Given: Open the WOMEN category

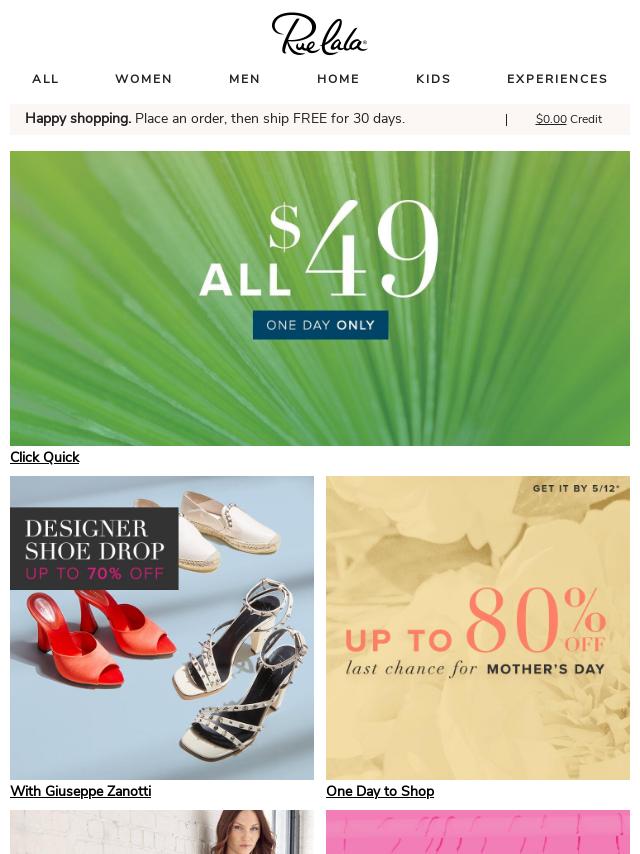Looking at the screenshot, I should click(143, 79).
